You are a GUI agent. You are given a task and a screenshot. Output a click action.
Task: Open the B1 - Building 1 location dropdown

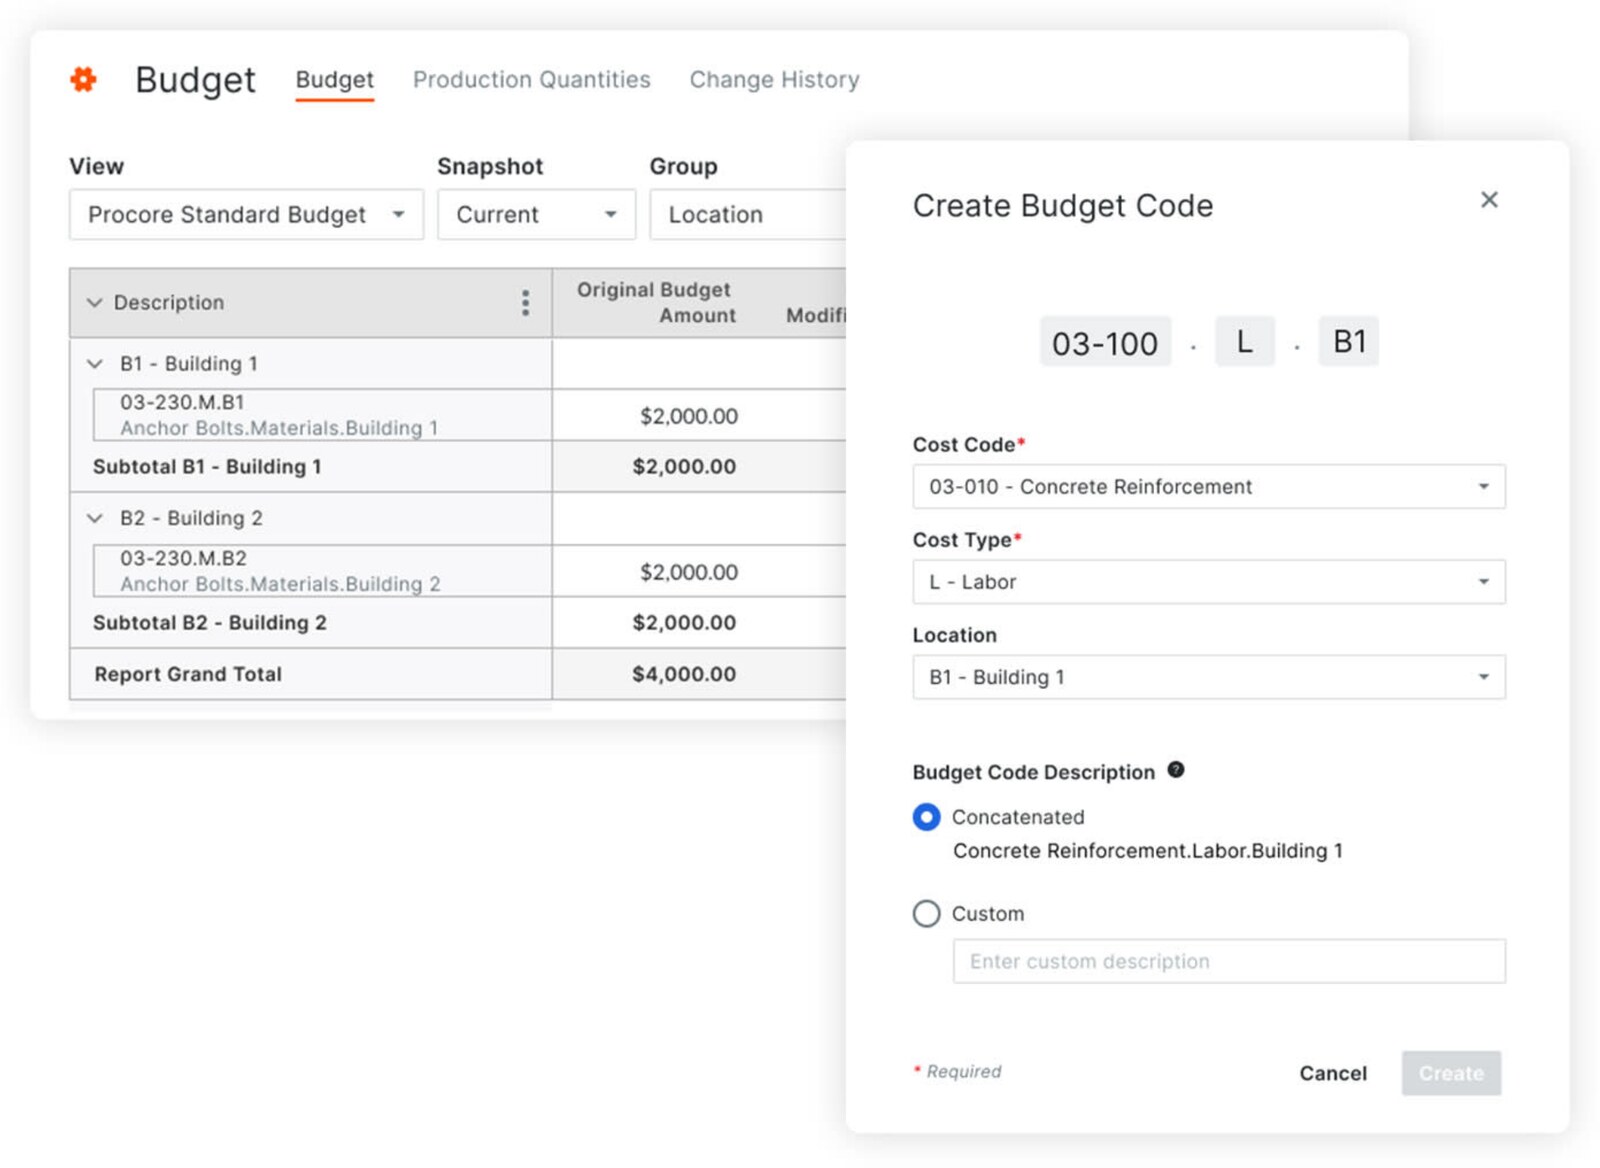pos(1209,677)
